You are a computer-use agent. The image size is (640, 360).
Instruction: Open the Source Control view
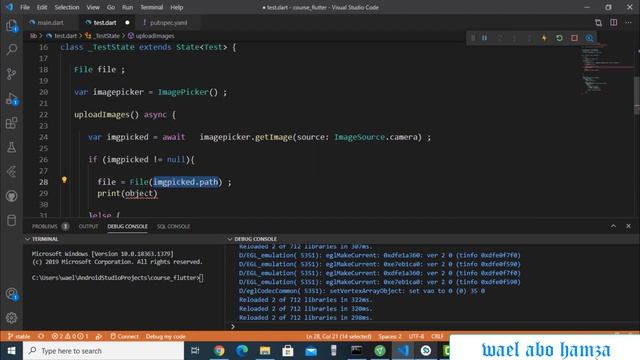click(x=11, y=74)
